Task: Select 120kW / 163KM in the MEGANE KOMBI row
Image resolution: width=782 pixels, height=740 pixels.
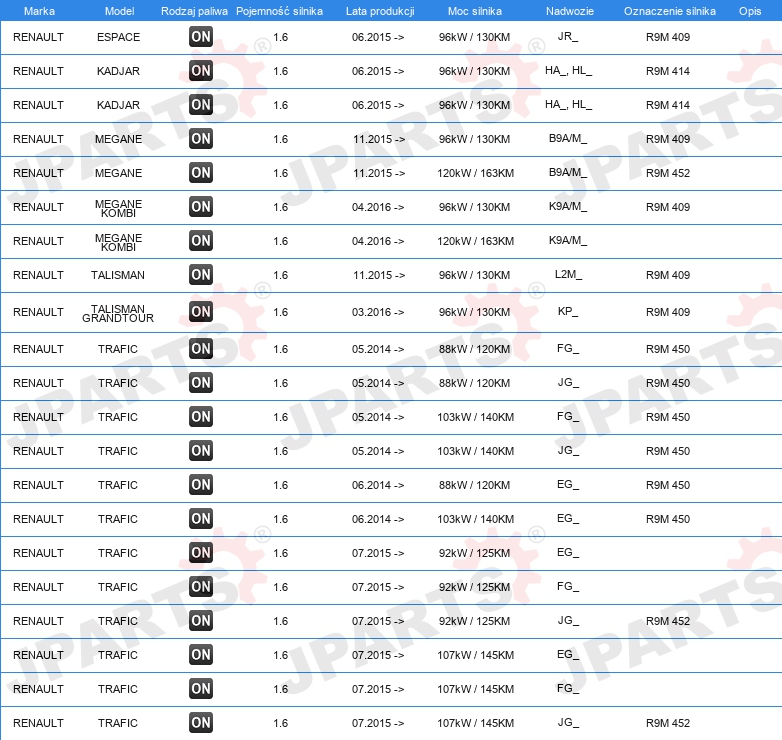Action: [x=475, y=241]
